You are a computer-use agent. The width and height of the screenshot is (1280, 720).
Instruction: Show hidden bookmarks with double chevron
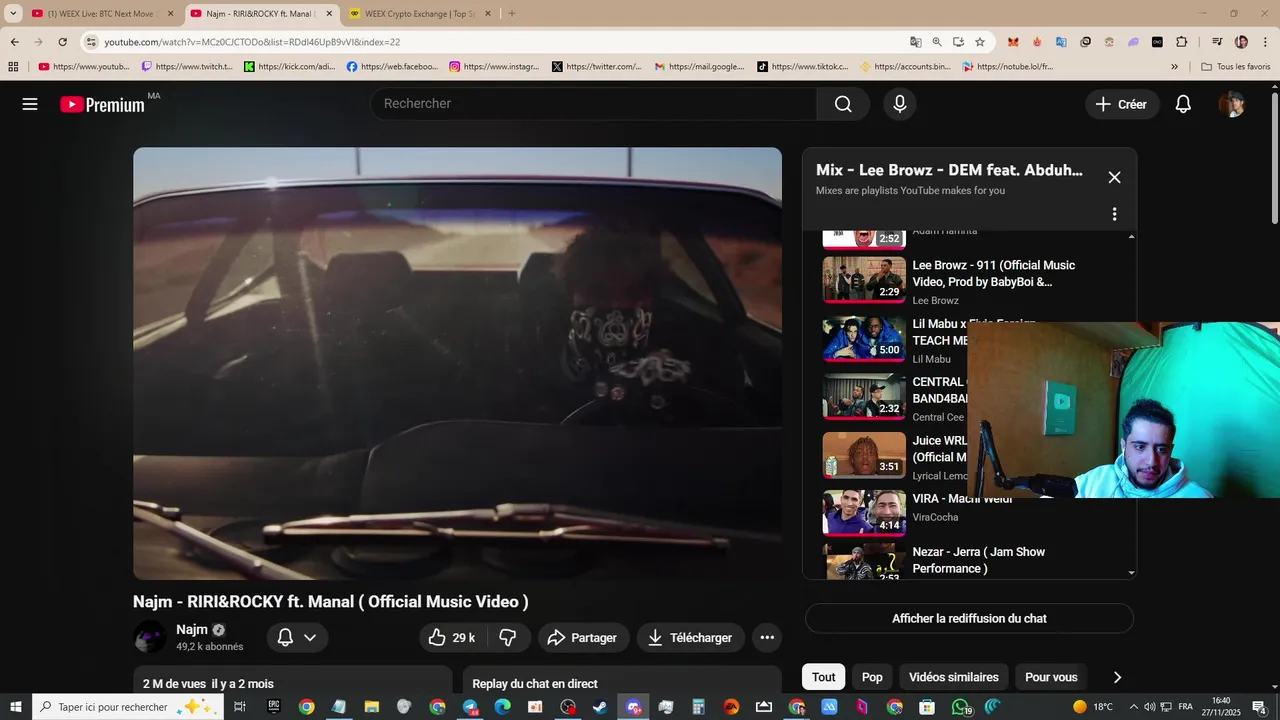tap(1174, 67)
